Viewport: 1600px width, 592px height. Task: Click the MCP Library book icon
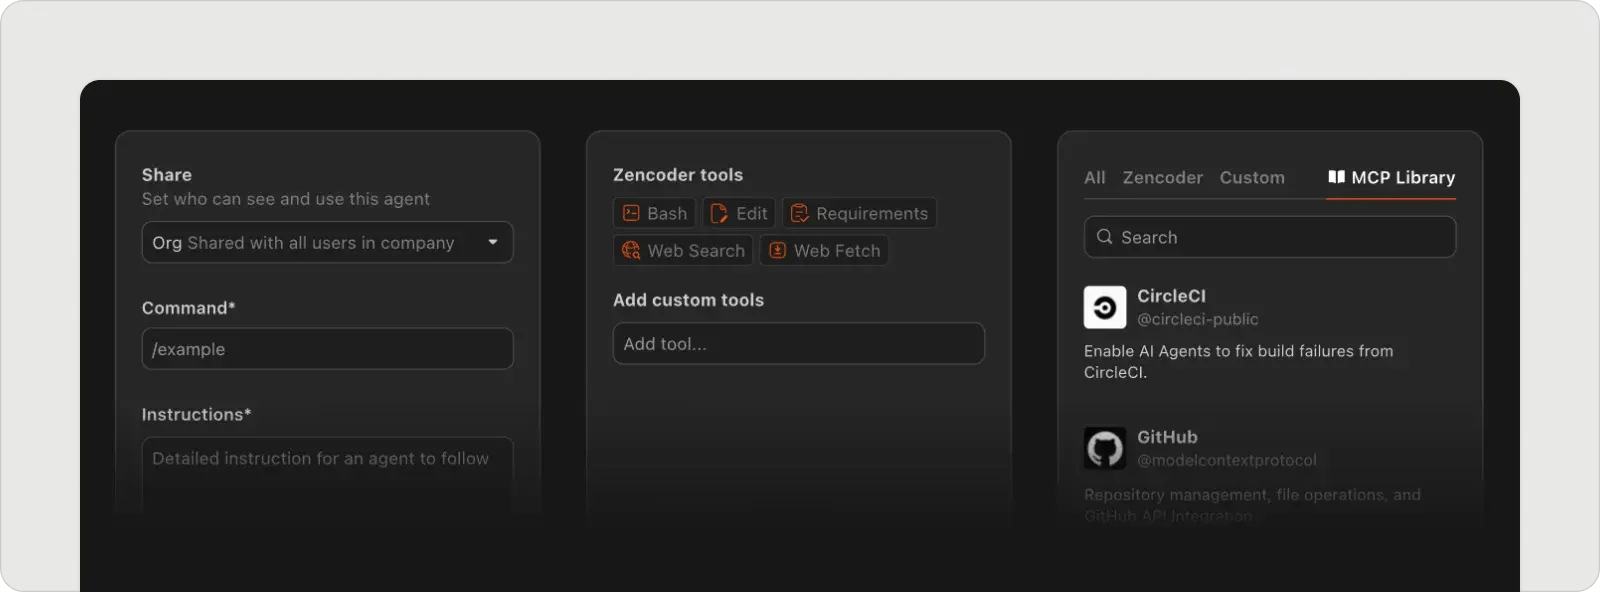coord(1336,177)
